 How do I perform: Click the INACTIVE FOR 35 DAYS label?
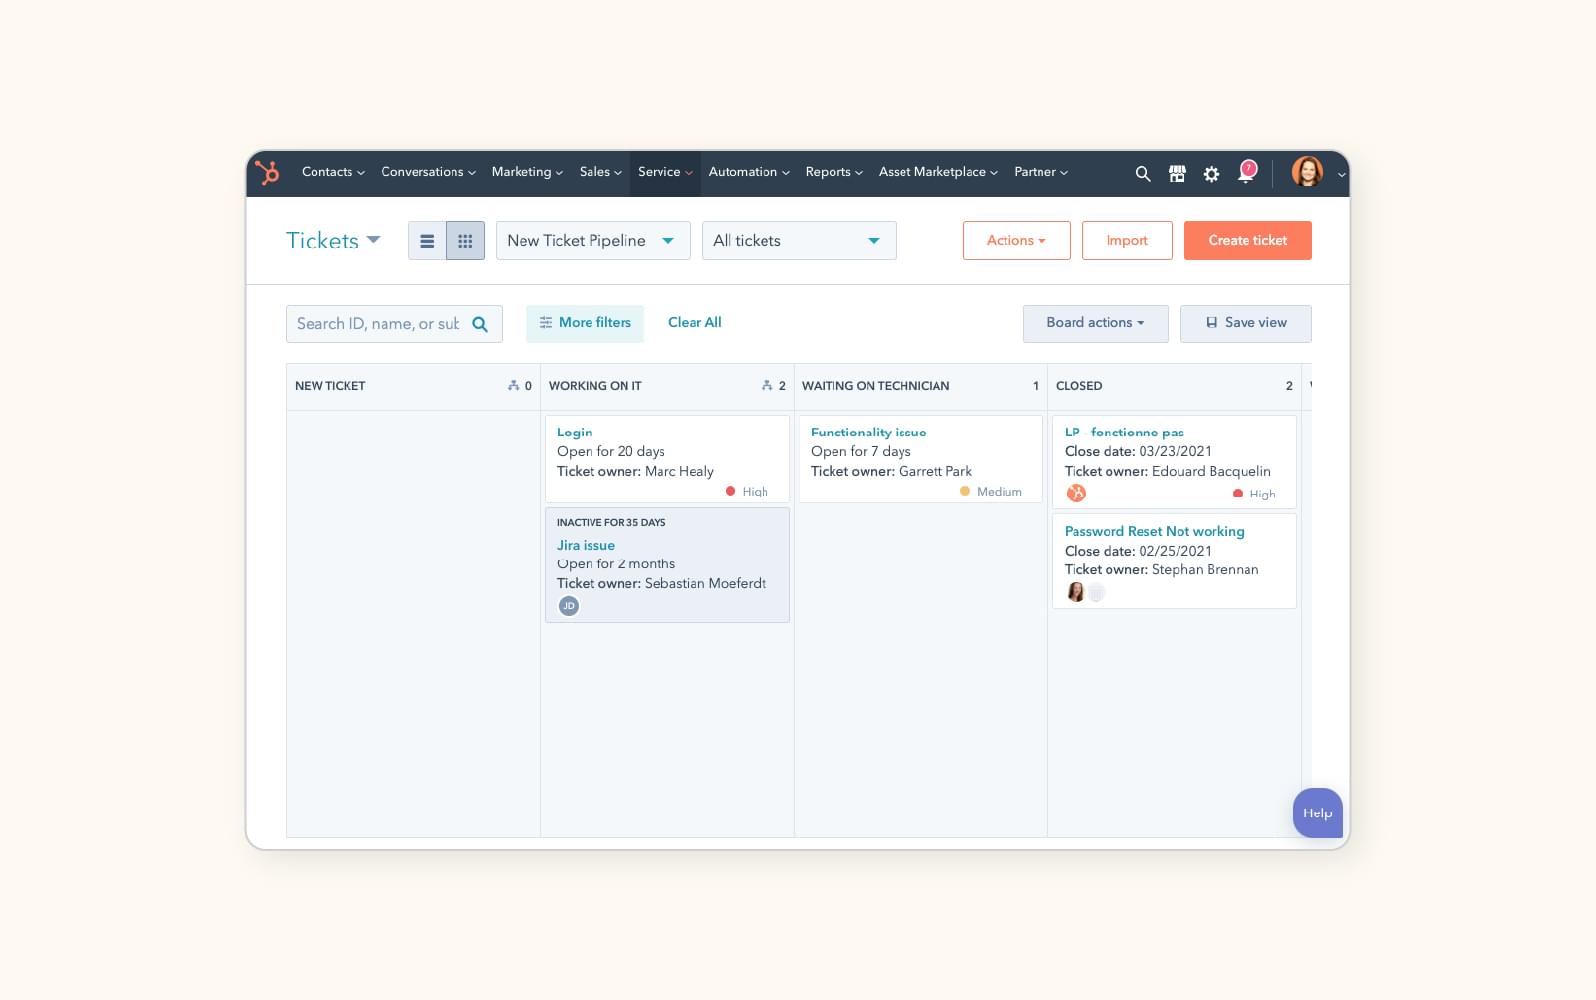611,523
